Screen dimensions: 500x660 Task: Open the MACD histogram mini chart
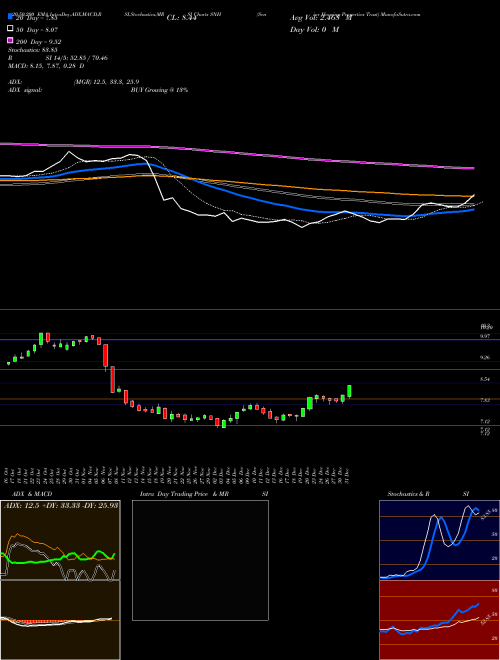pyautogui.click(x=60, y=620)
